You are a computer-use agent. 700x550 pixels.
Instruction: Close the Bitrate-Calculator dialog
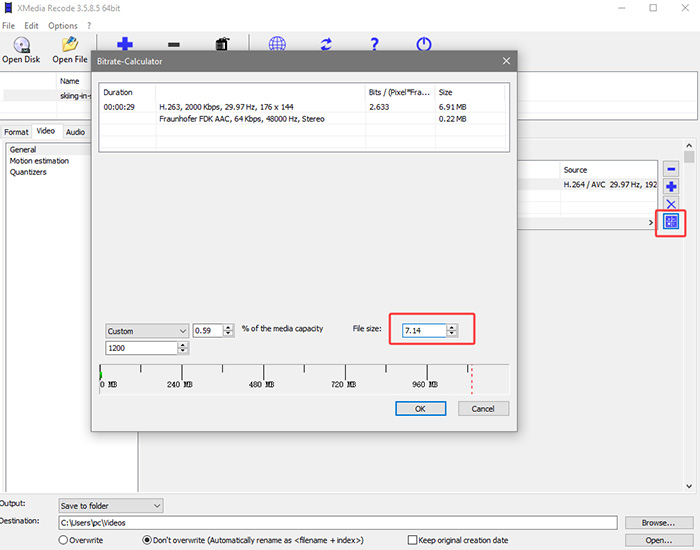(x=506, y=61)
